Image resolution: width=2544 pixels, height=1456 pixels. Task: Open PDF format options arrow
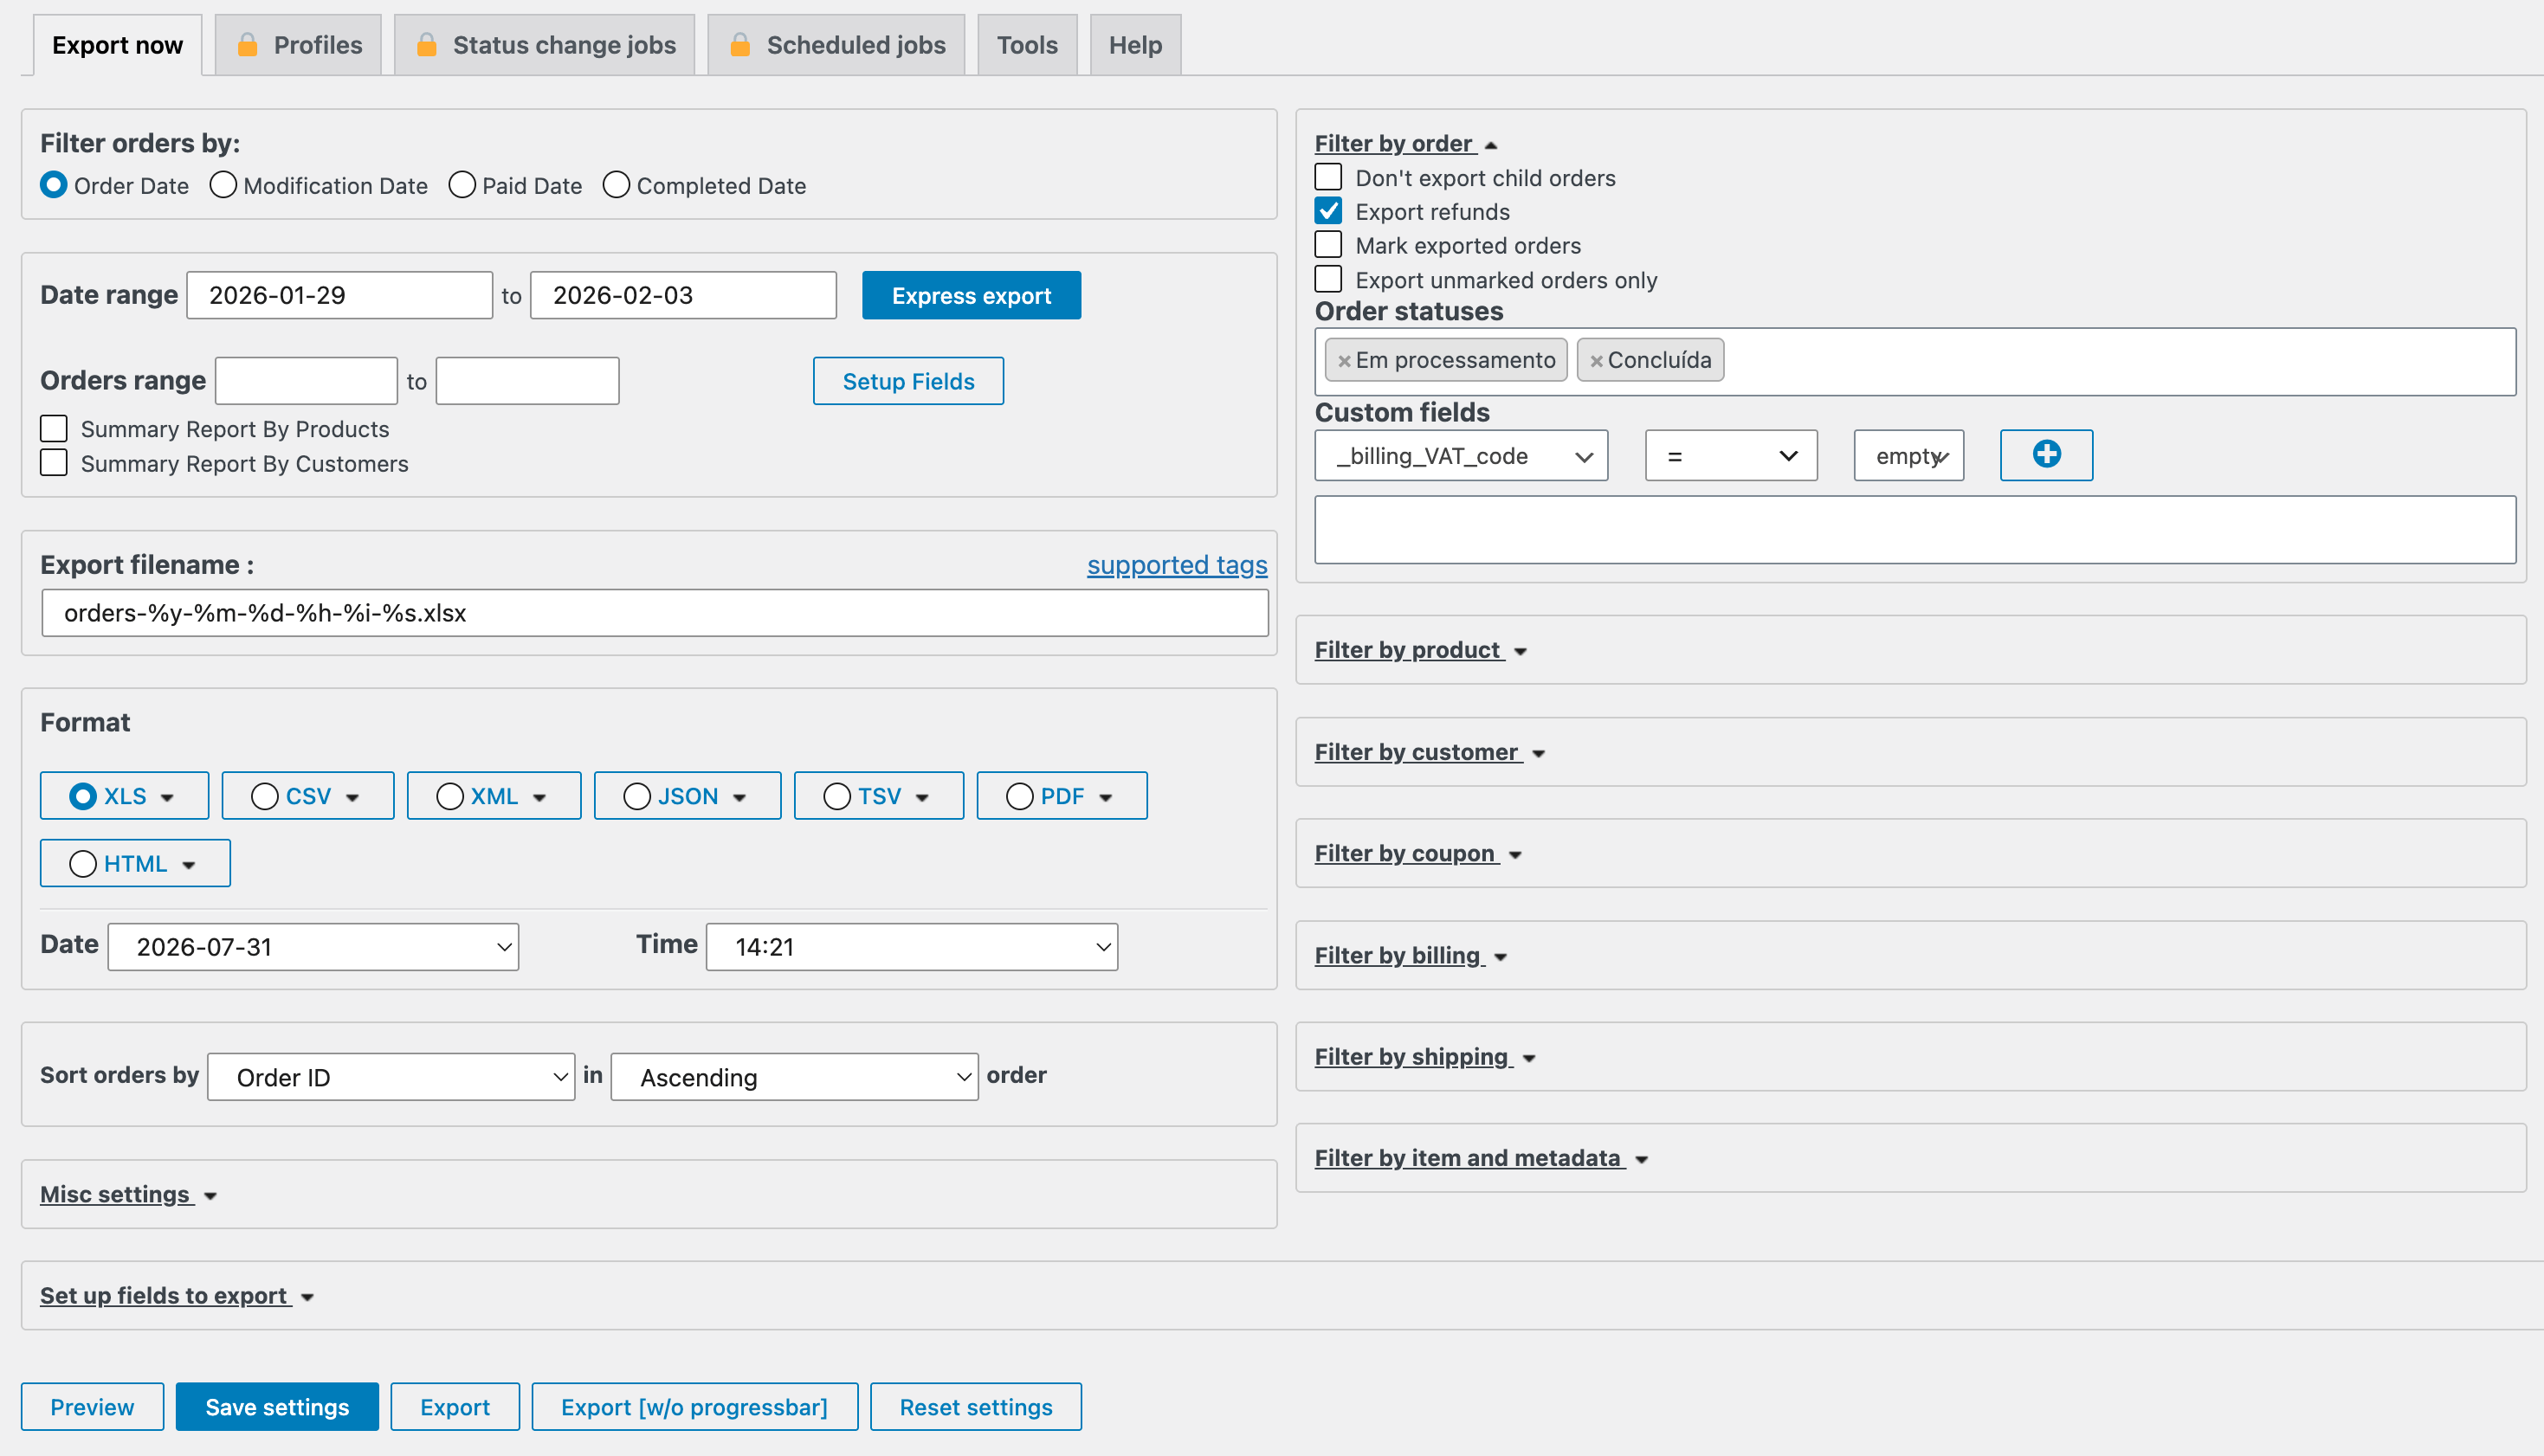(x=1105, y=798)
